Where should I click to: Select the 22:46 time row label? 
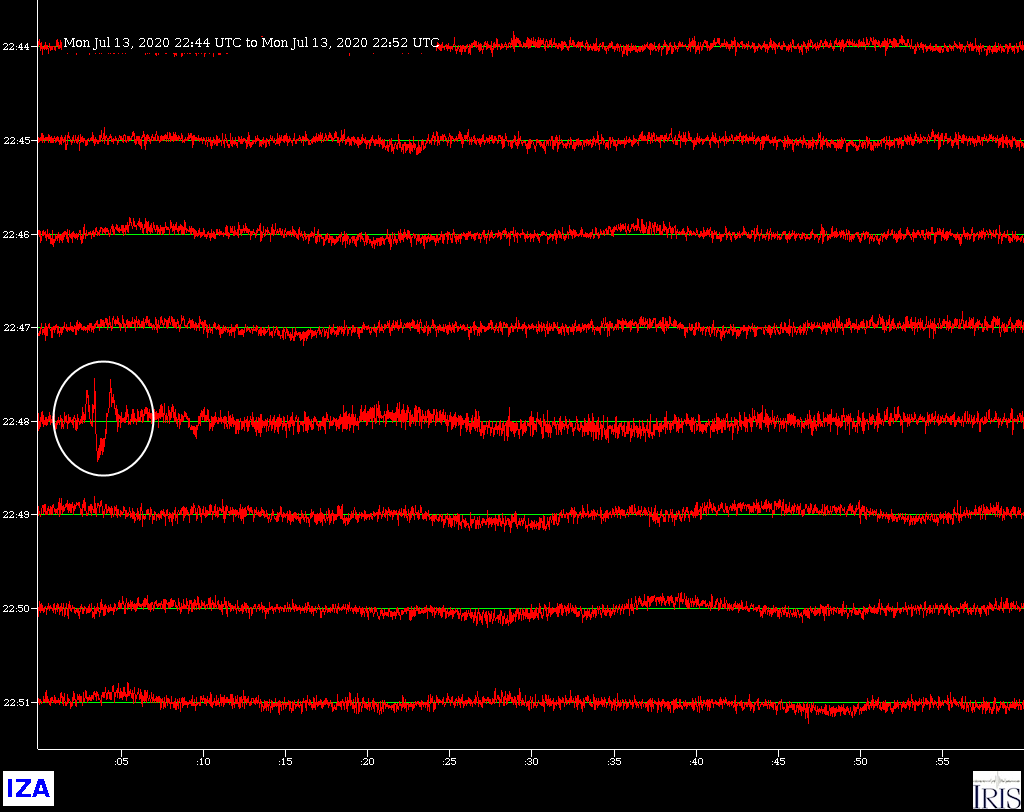tap(18, 235)
